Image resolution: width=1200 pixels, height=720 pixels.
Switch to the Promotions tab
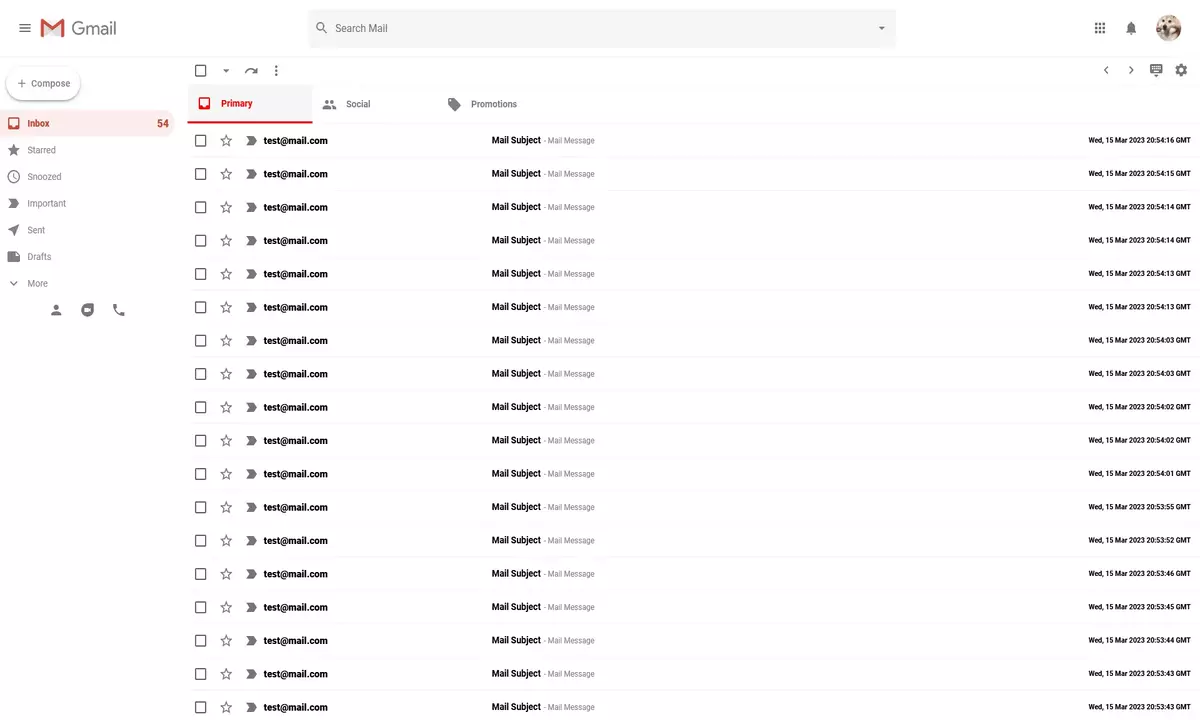(x=482, y=104)
